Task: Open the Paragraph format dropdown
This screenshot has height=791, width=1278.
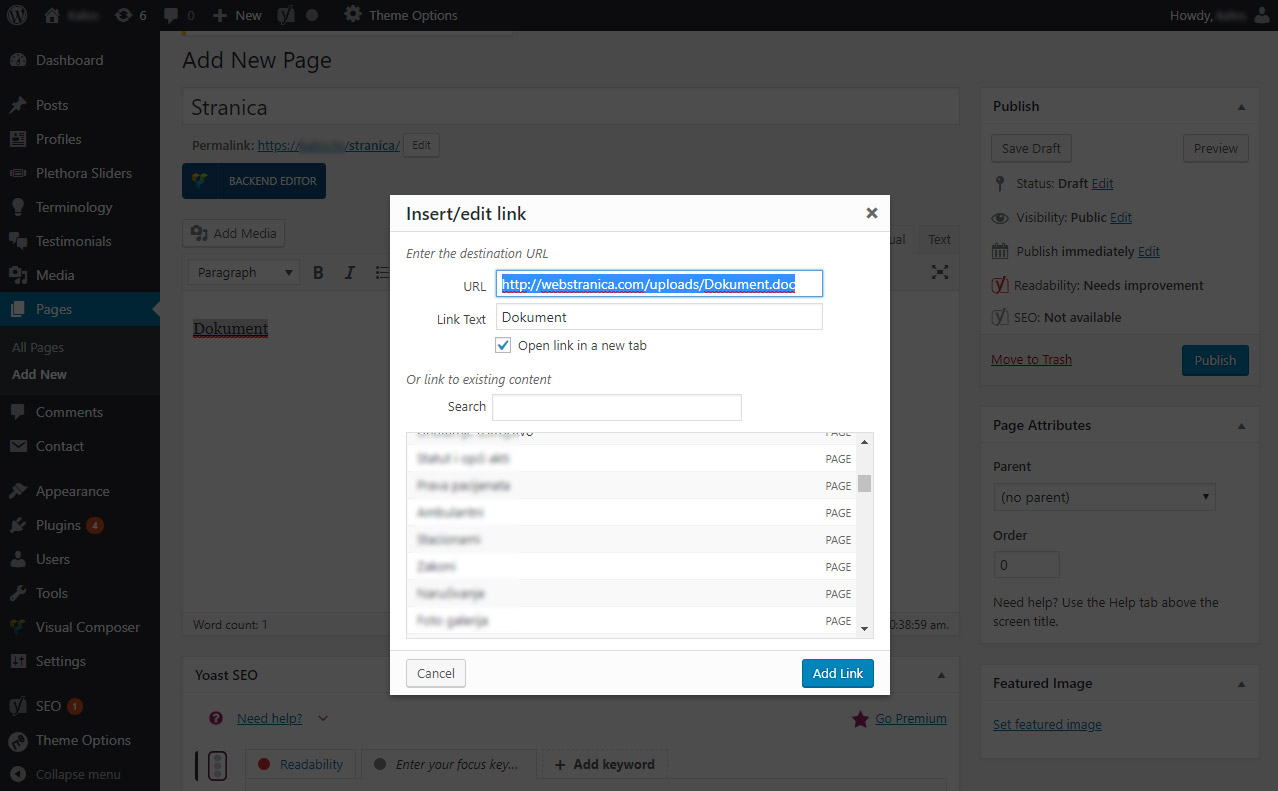Action: pos(245,273)
